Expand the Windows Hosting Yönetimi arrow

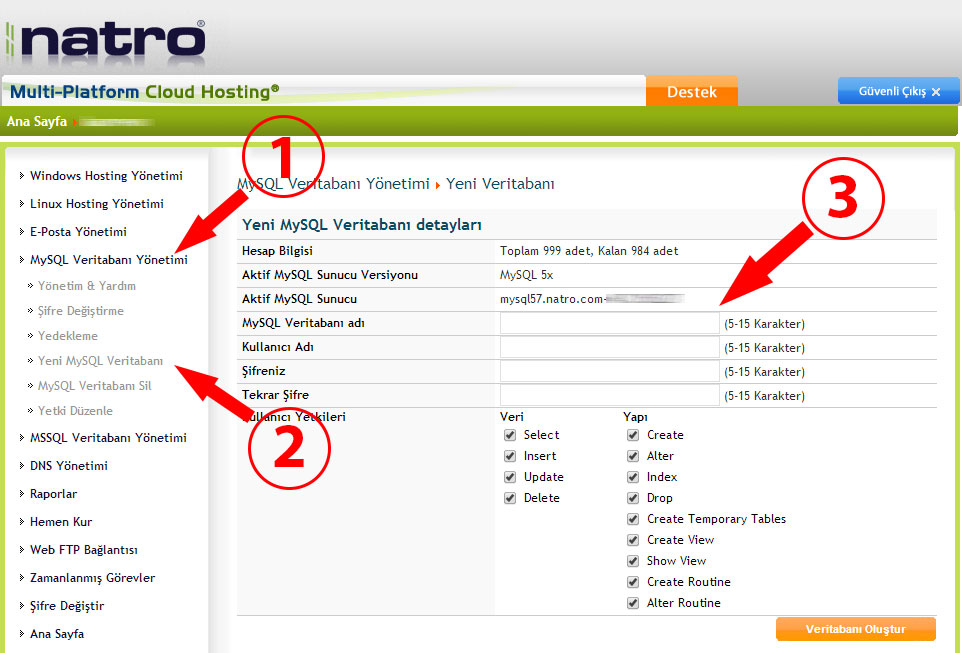pos(21,176)
